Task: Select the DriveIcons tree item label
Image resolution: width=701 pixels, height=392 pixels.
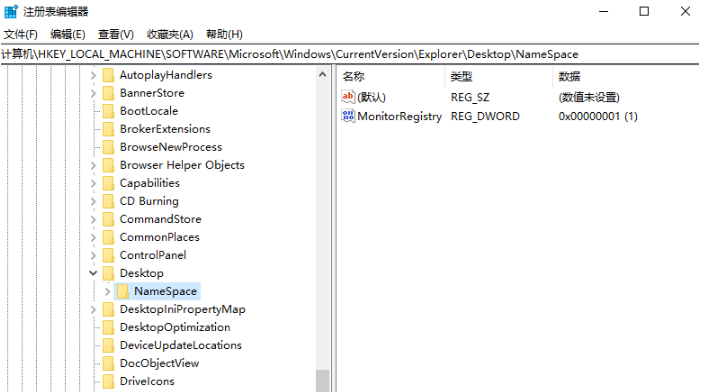Action: coord(147,381)
